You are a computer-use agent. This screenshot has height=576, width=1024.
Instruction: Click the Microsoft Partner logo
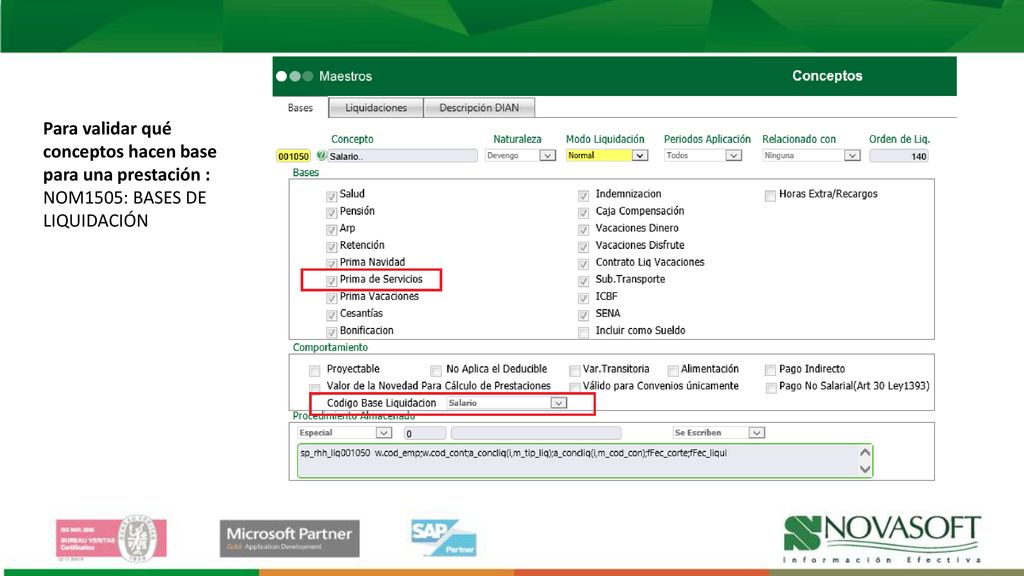pyautogui.click(x=289, y=538)
